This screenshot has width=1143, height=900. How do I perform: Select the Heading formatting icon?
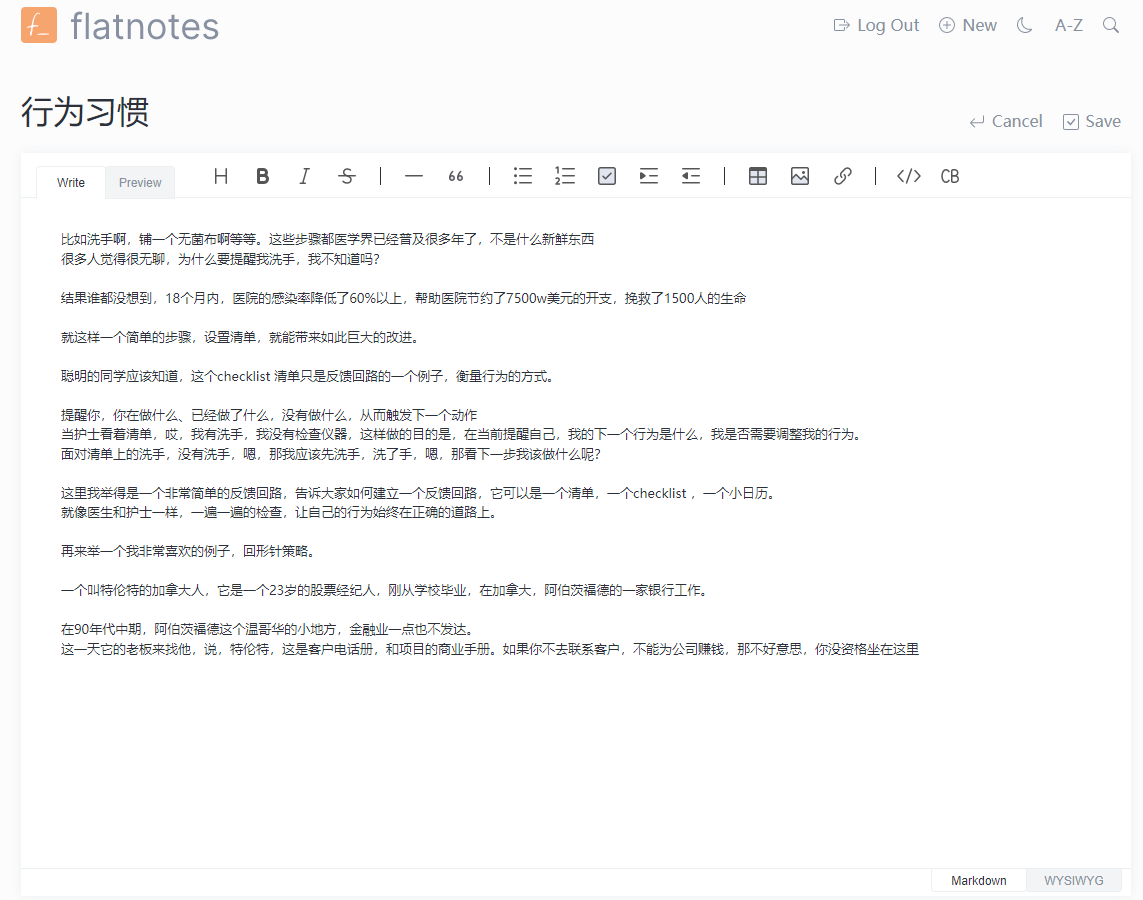pos(220,176)
